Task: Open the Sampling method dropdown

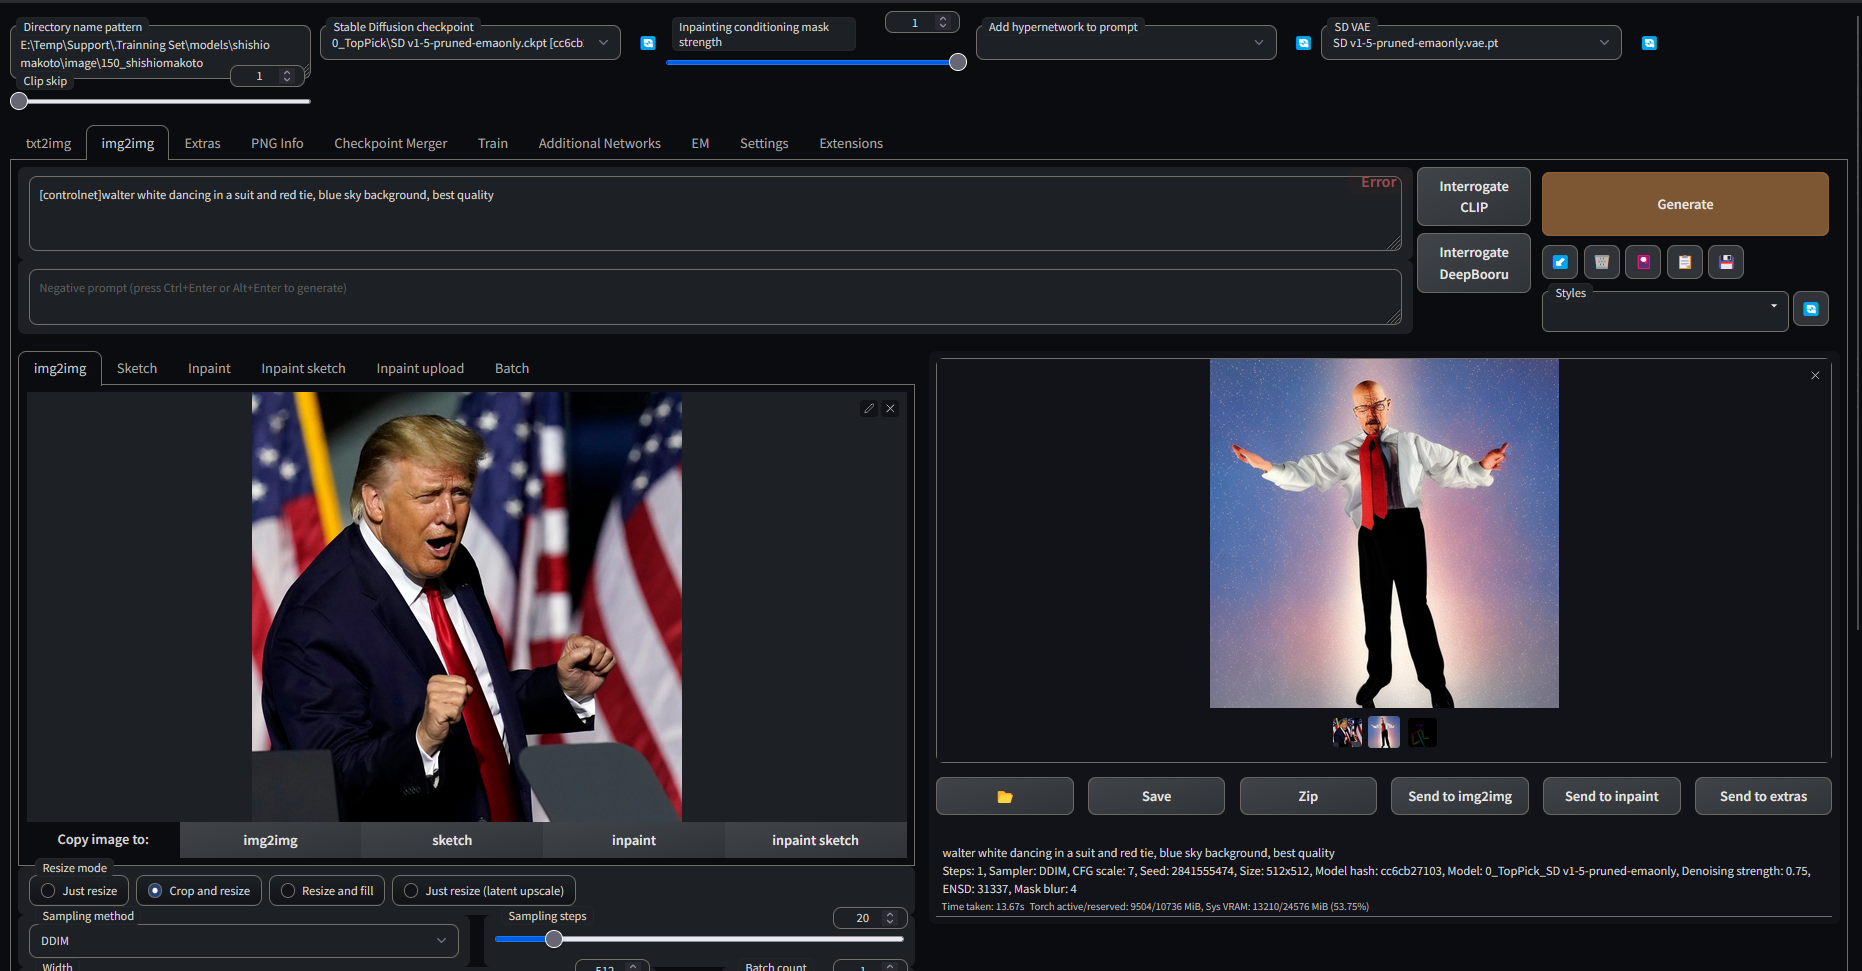Action: (x=244, y=941)
